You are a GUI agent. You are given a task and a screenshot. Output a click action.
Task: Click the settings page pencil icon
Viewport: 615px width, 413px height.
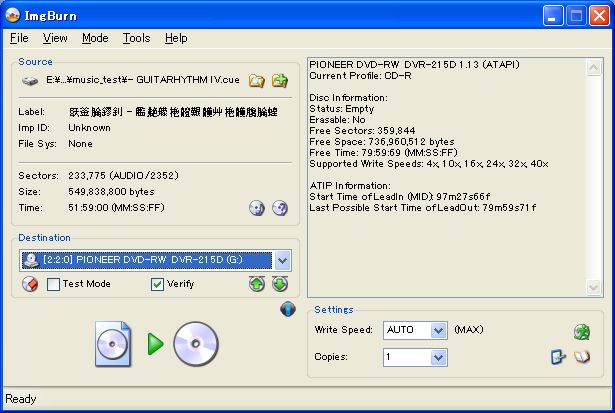click(x=558, y=357)
